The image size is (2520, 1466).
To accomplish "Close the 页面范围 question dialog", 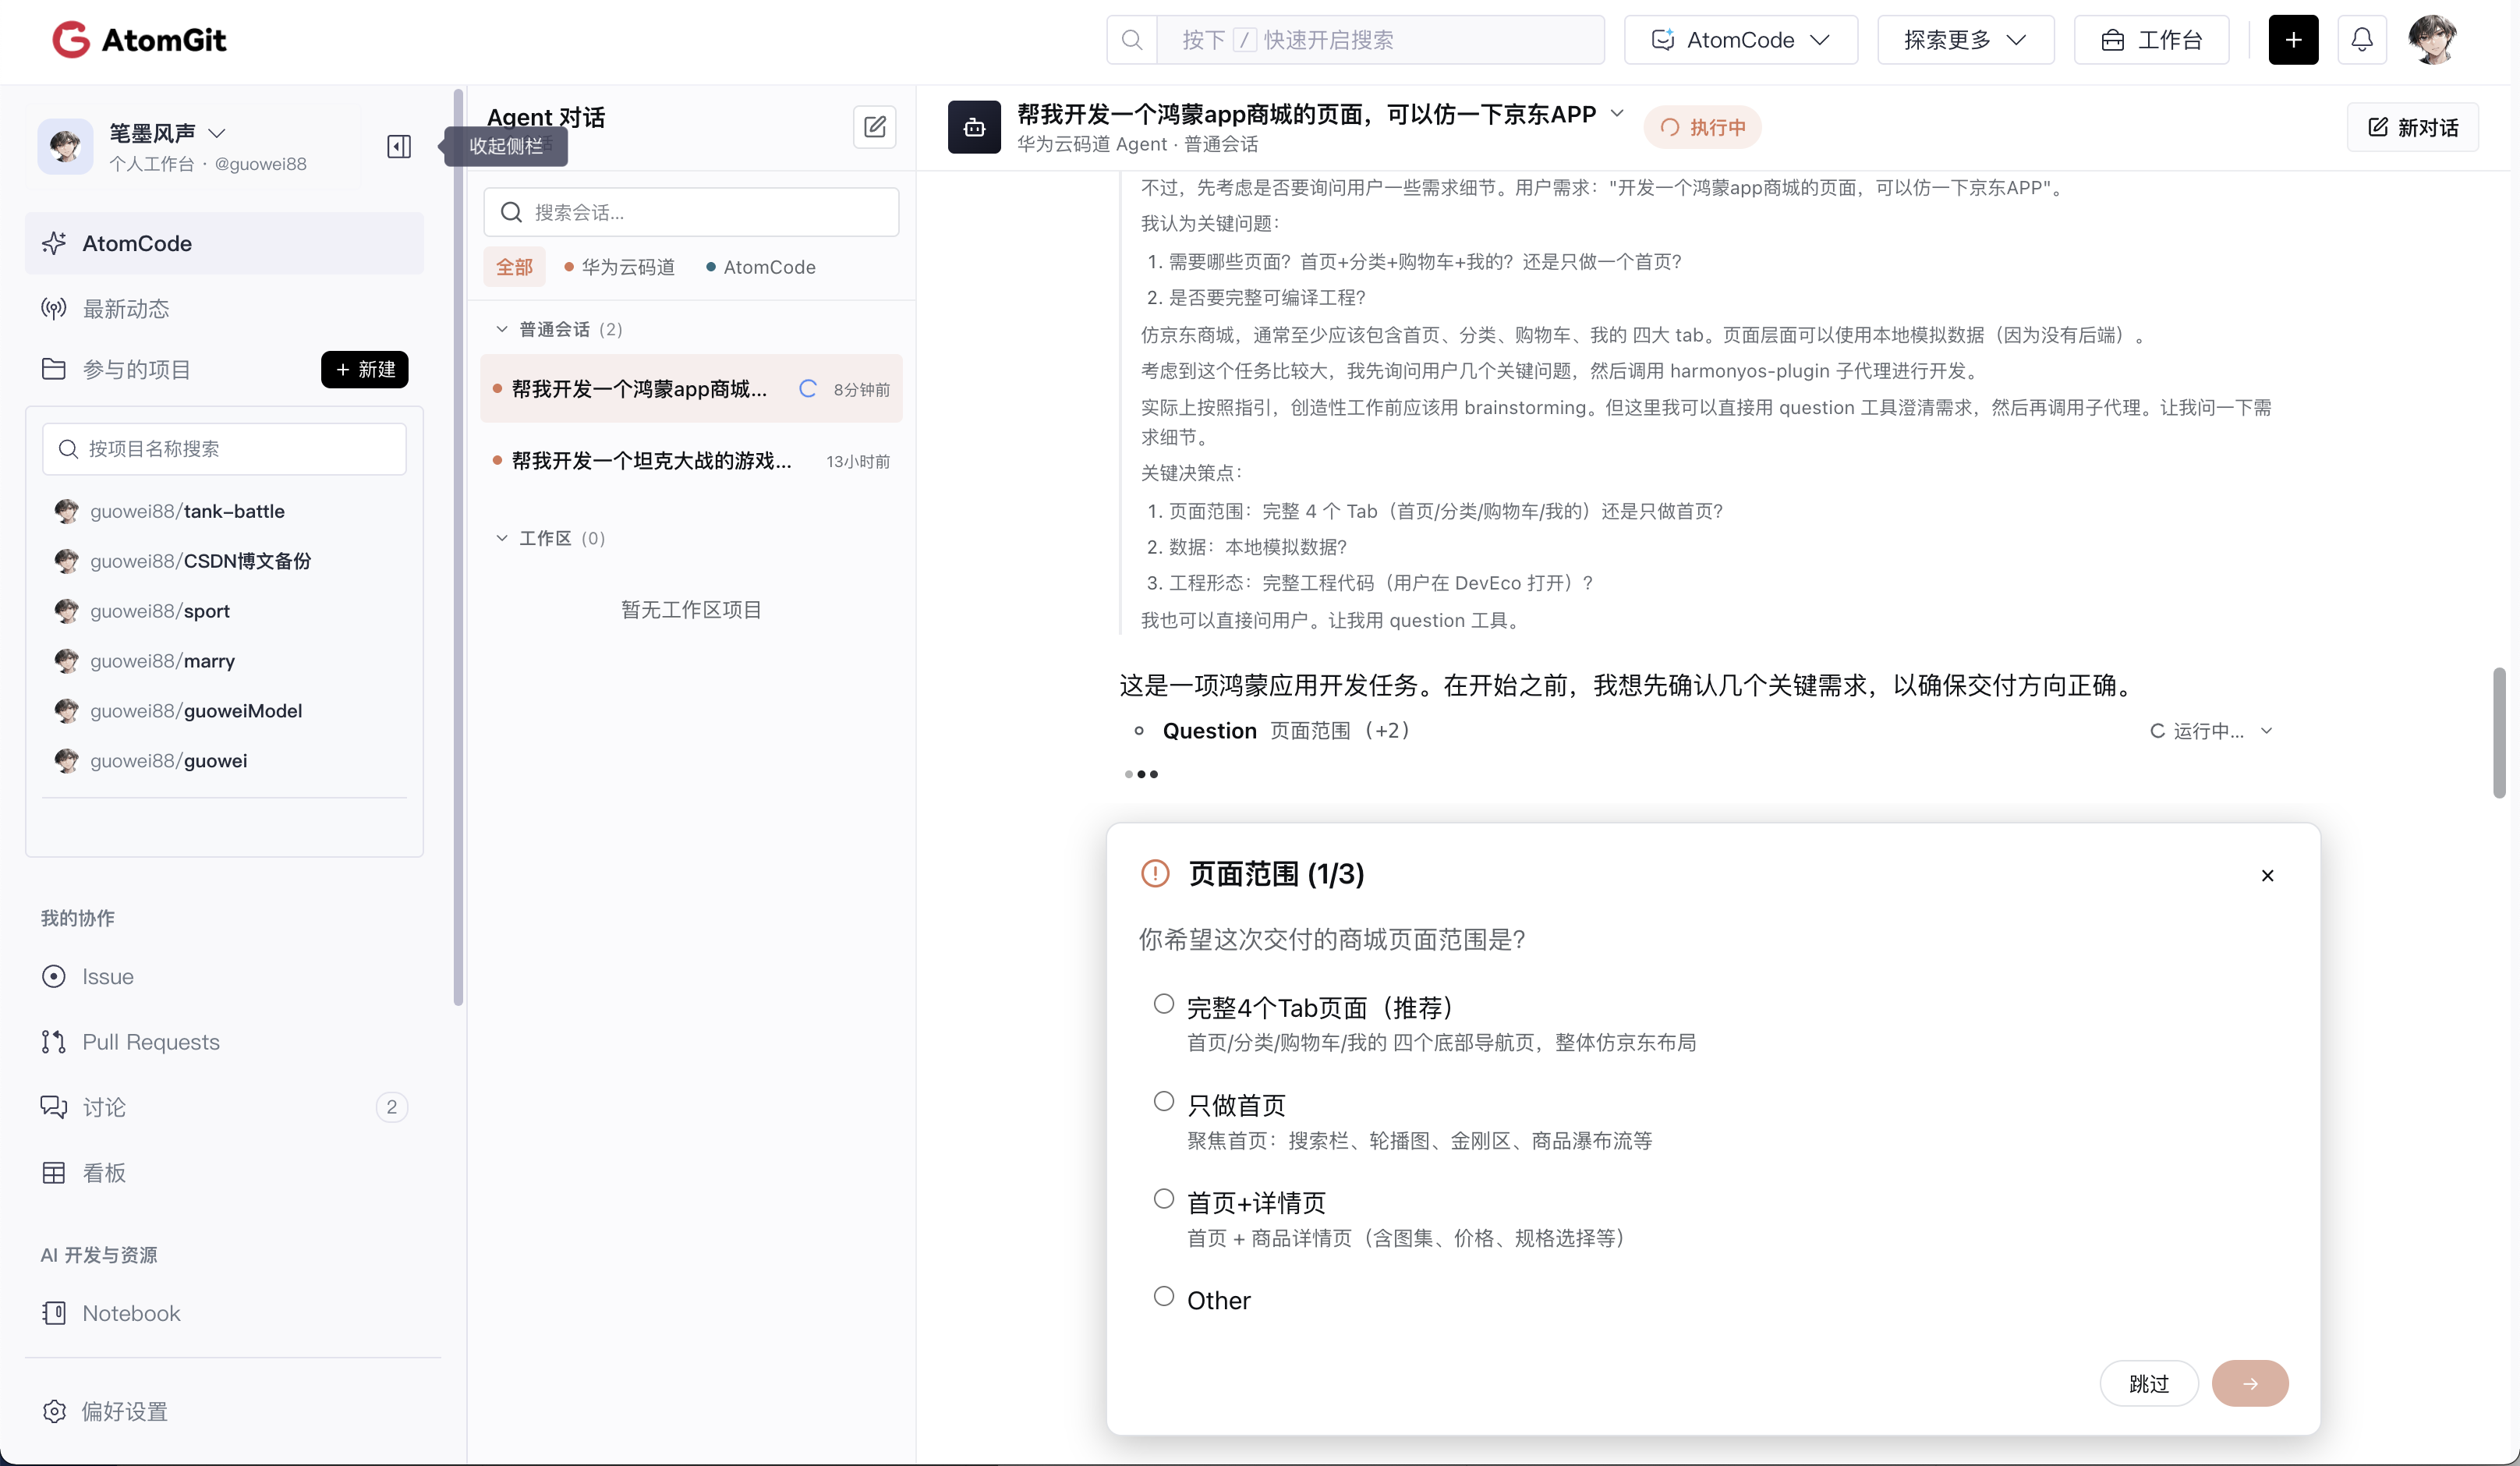I will (2267, 875).
